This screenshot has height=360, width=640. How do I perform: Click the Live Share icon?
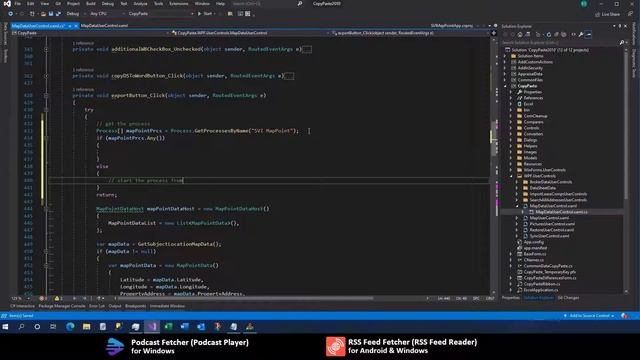(x=597, y=14)
